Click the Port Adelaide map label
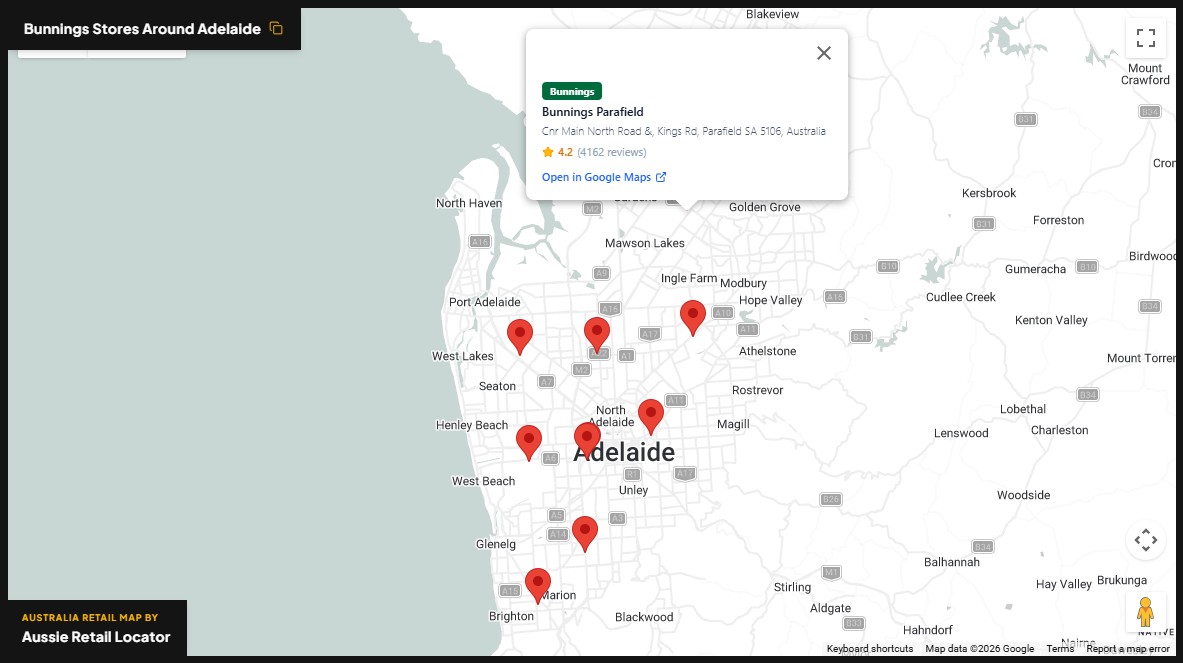Screen dimensions: 1183x663 [x=484, y=302]
